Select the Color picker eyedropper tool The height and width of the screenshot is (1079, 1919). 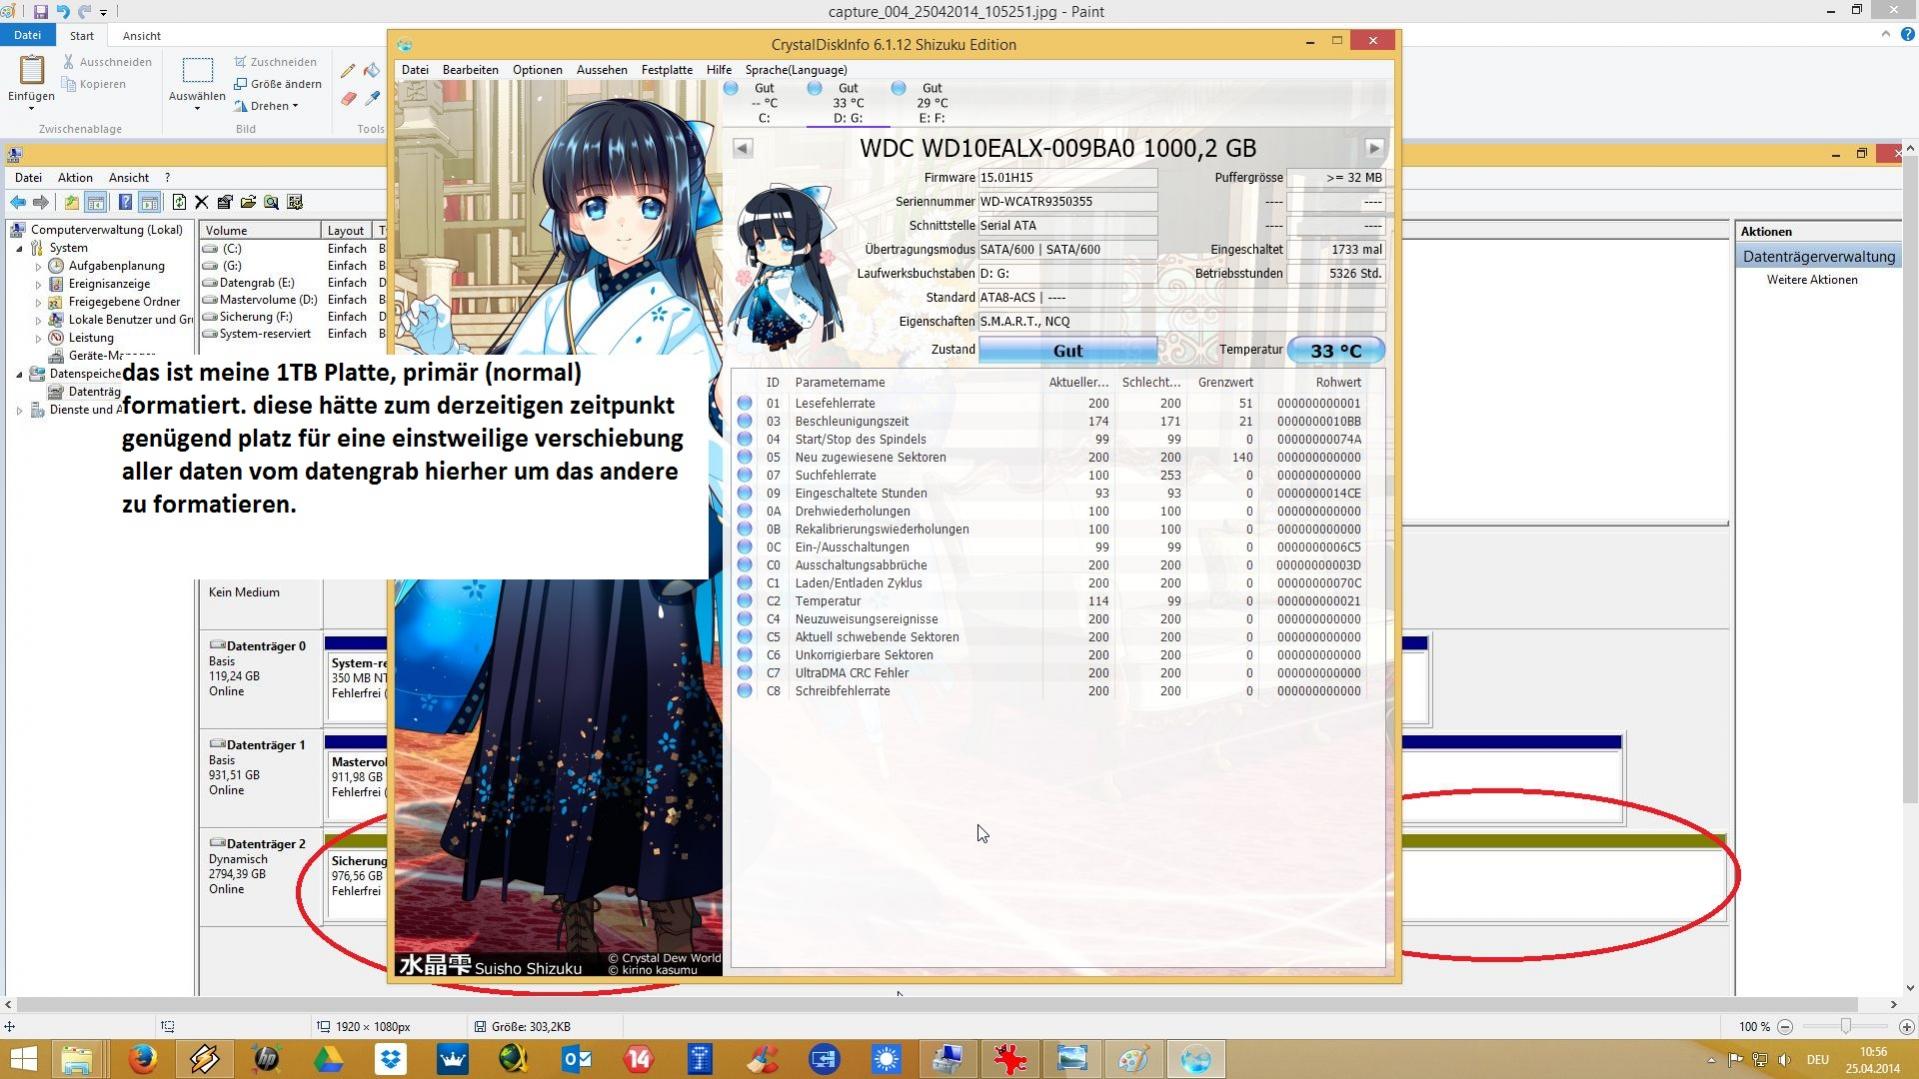pyautogui.click(x=372, y=98)
